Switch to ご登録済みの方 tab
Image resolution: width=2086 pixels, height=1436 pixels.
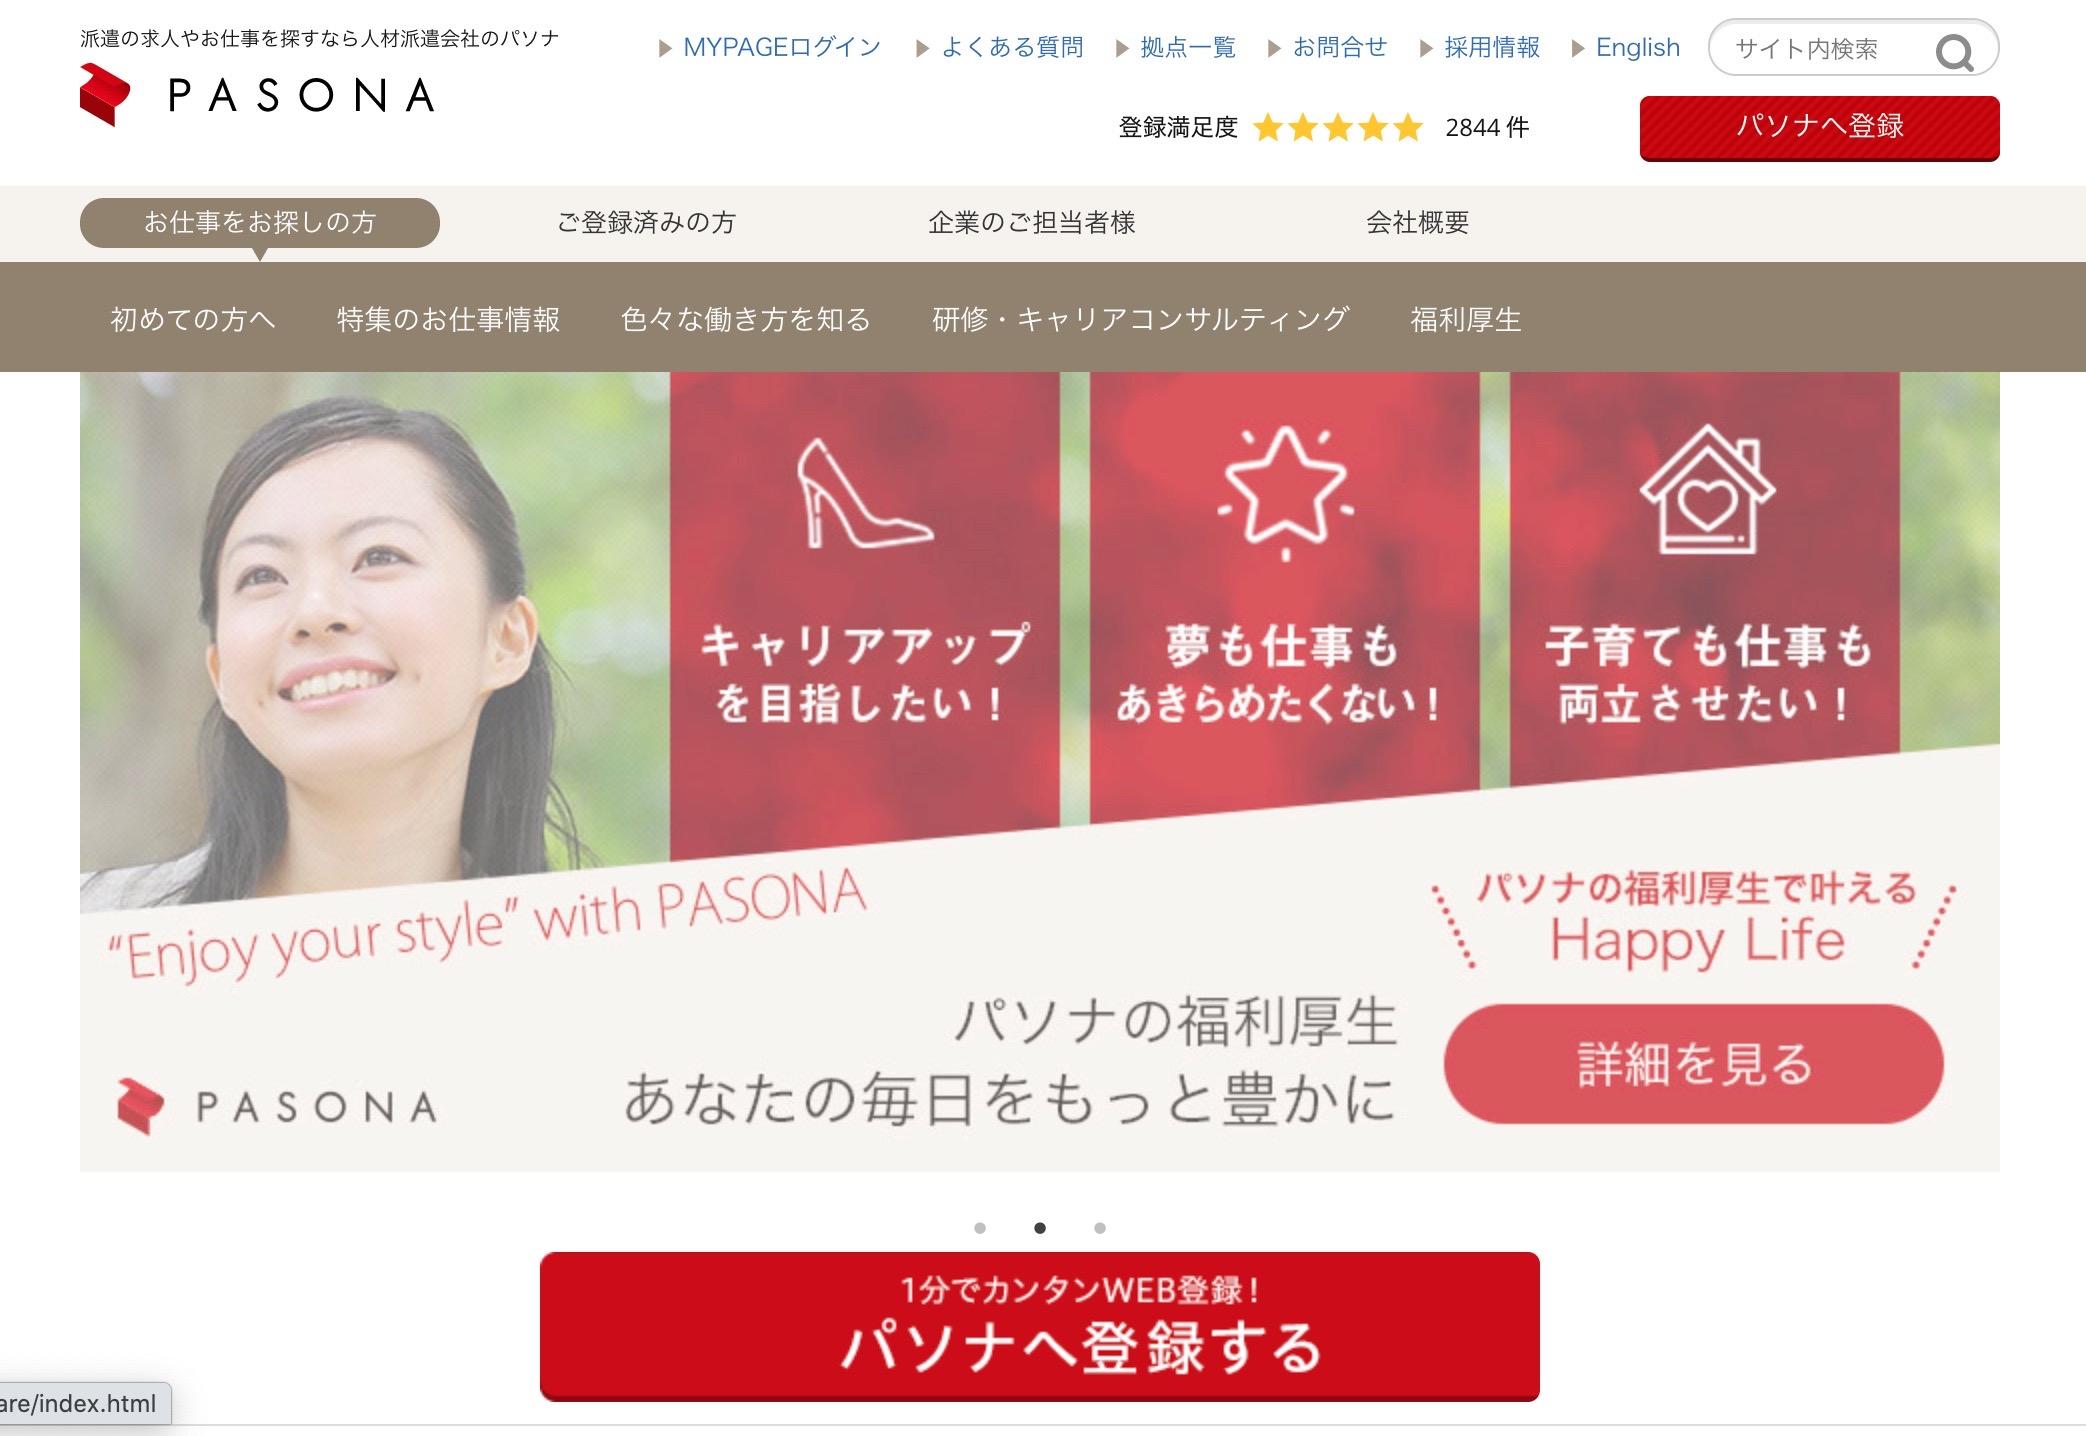click(x=646, y=222)
